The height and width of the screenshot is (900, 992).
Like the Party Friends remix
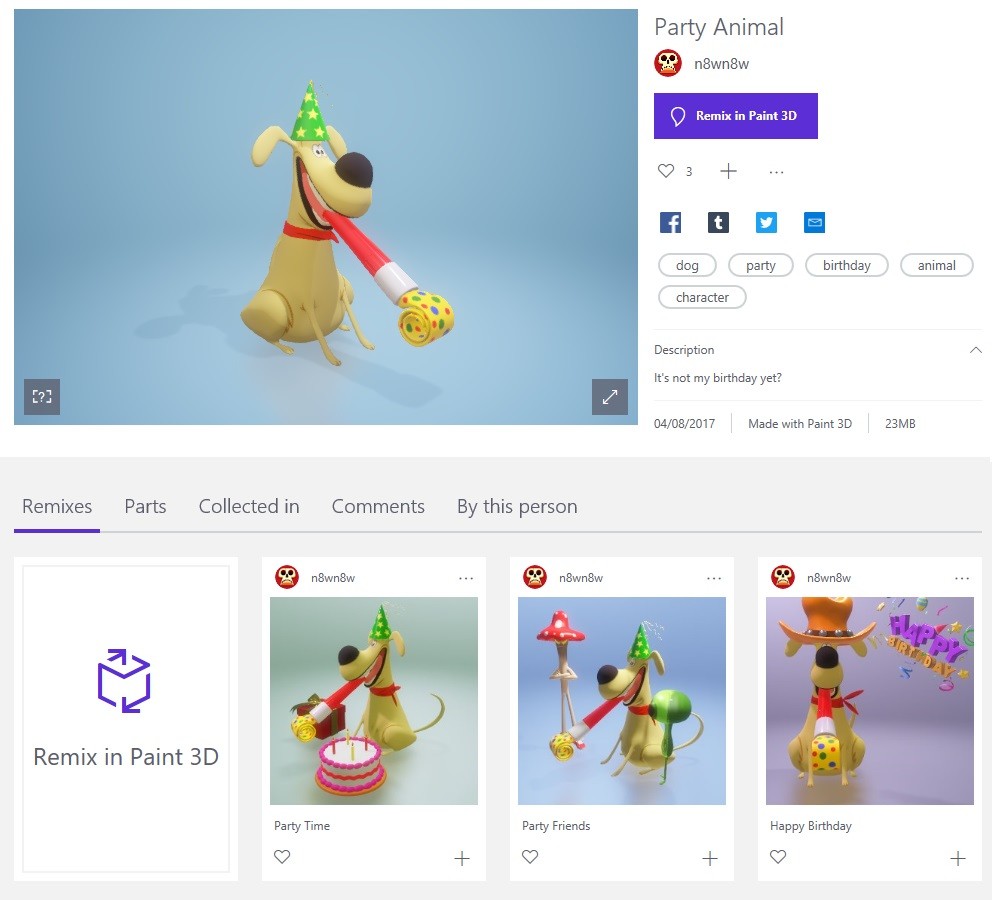(530, 857)
